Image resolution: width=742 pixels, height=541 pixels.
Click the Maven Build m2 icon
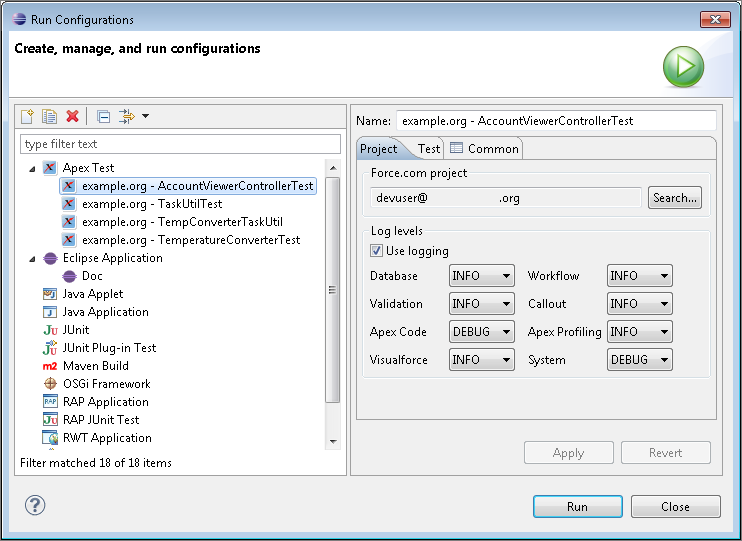50,366
